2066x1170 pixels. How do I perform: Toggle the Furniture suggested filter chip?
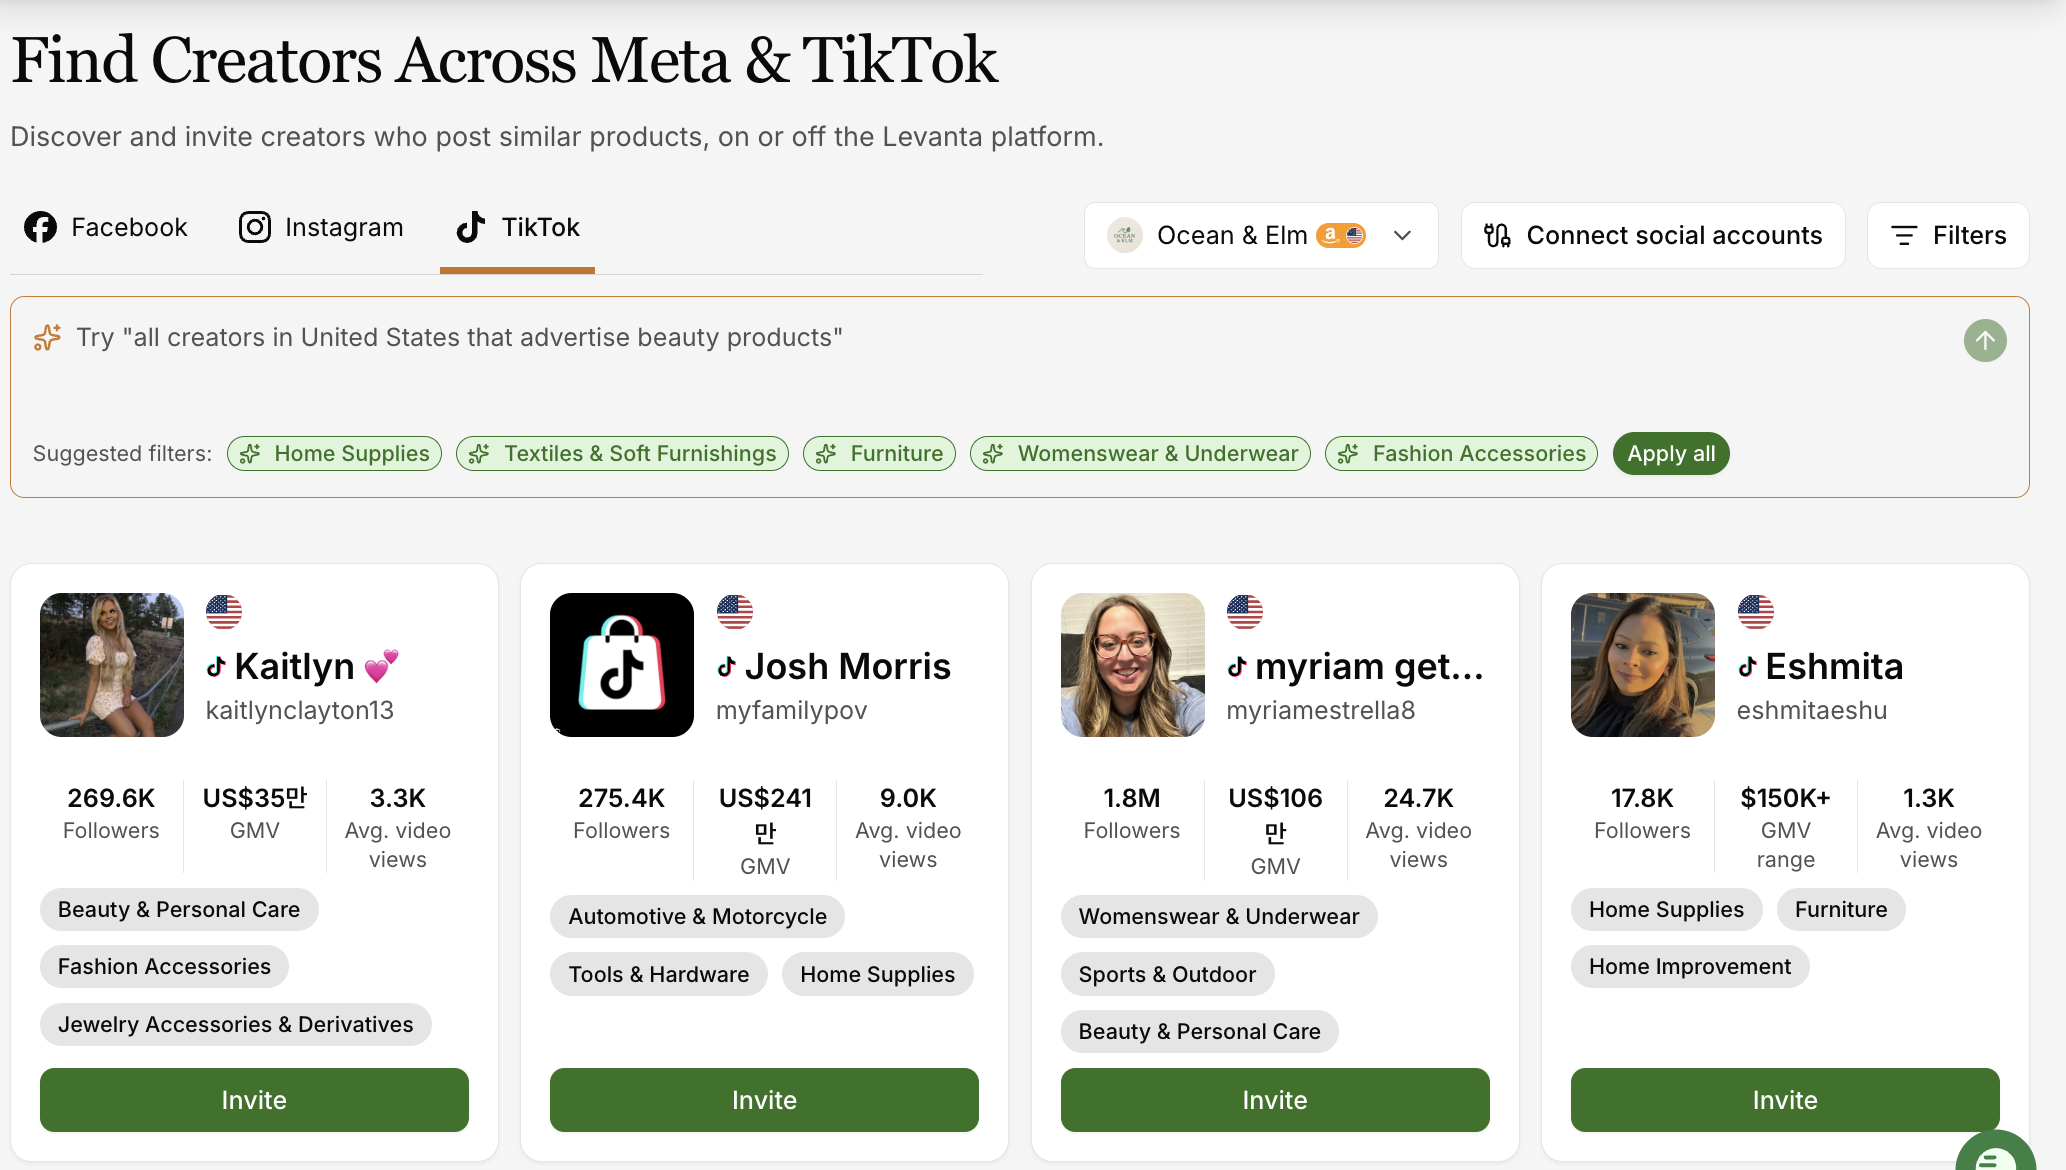pos(879,453)
